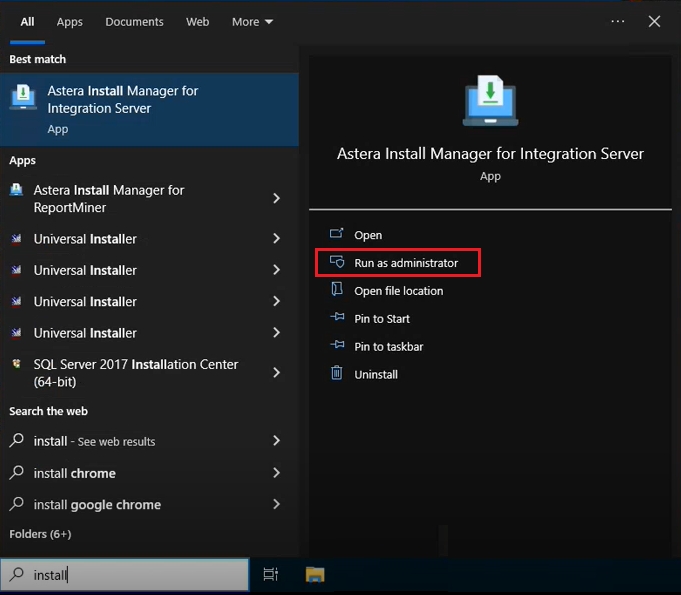Viewport: 681px width, 595px height.
Task: Click the SQL Server Installation Center icon
Action: click(x=16, y=365)
